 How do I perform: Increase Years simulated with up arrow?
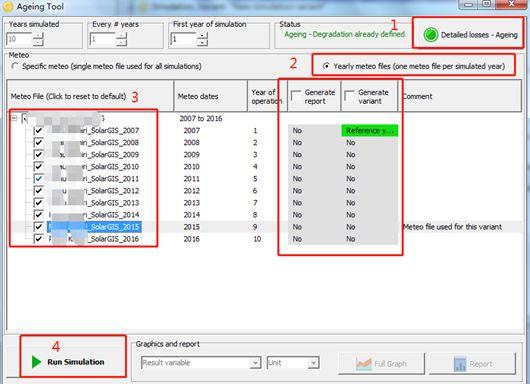pyautogui.click(x=38, y=35)
